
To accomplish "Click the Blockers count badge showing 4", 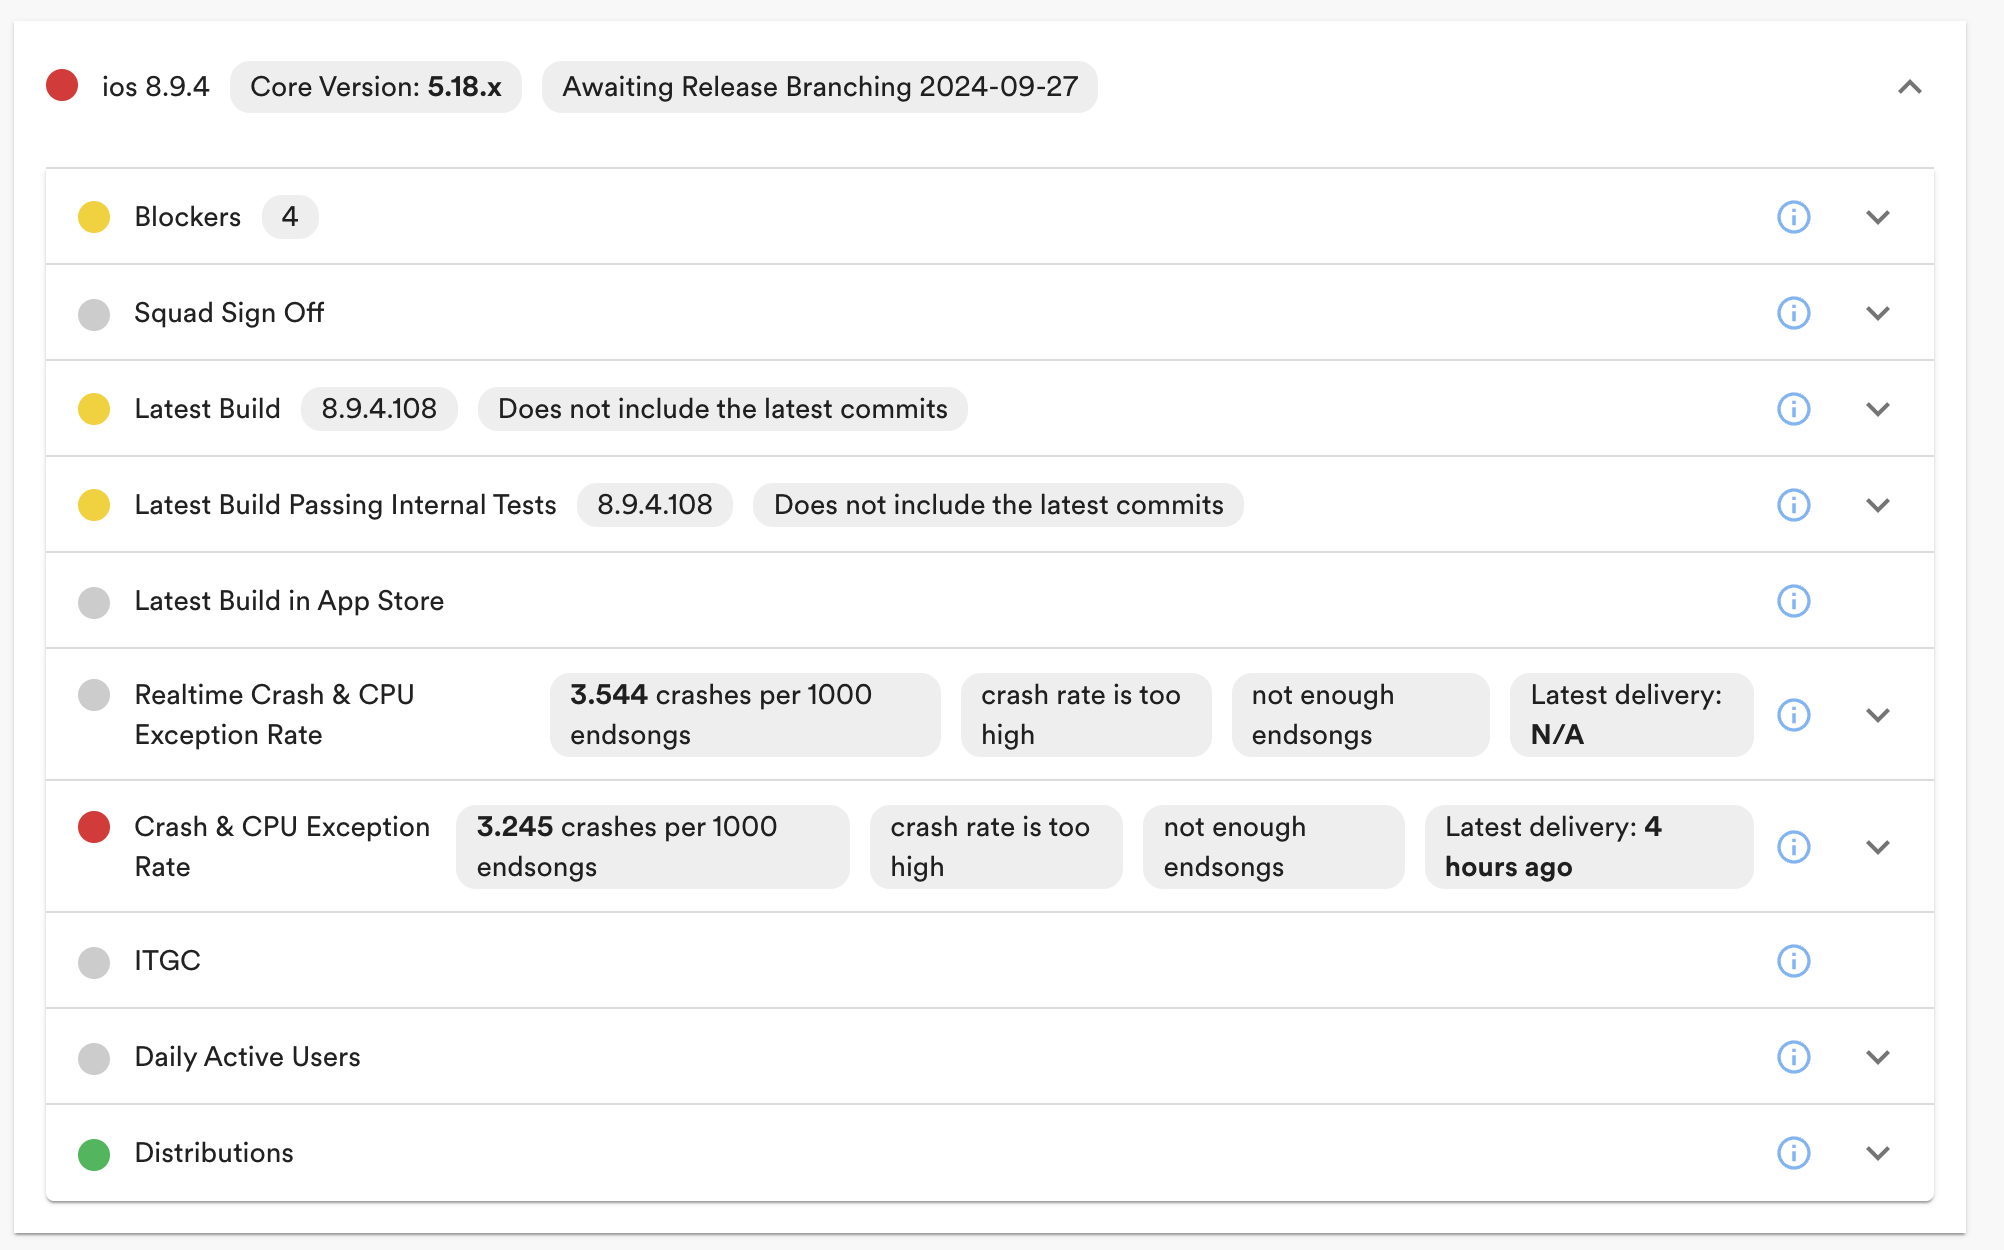I will [290, 217].
